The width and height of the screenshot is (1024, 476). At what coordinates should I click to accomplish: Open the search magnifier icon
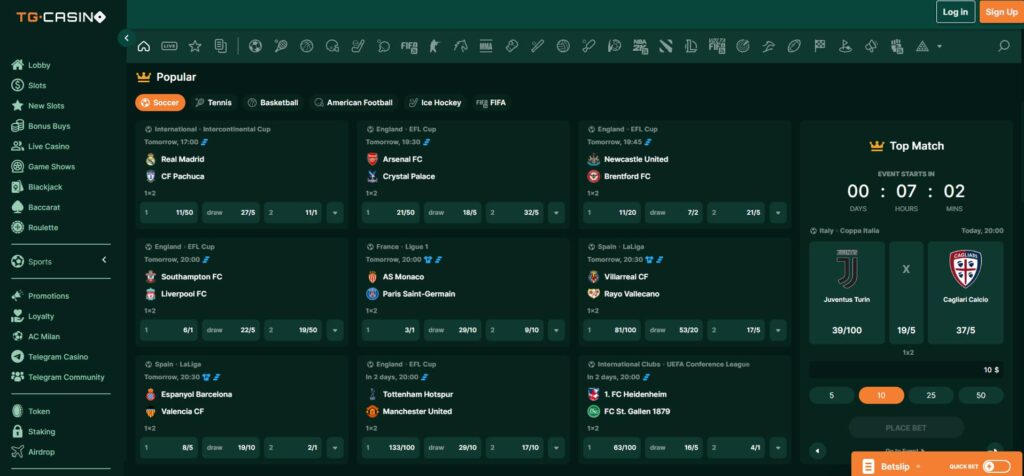[x=1004, y=46]
